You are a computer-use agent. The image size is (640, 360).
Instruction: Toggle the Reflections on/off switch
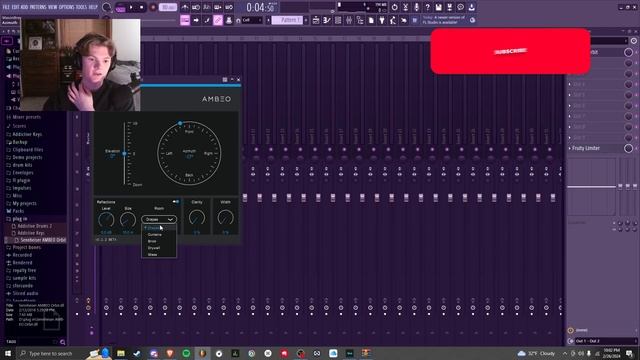pyautogui.click(x=176, y=202)
